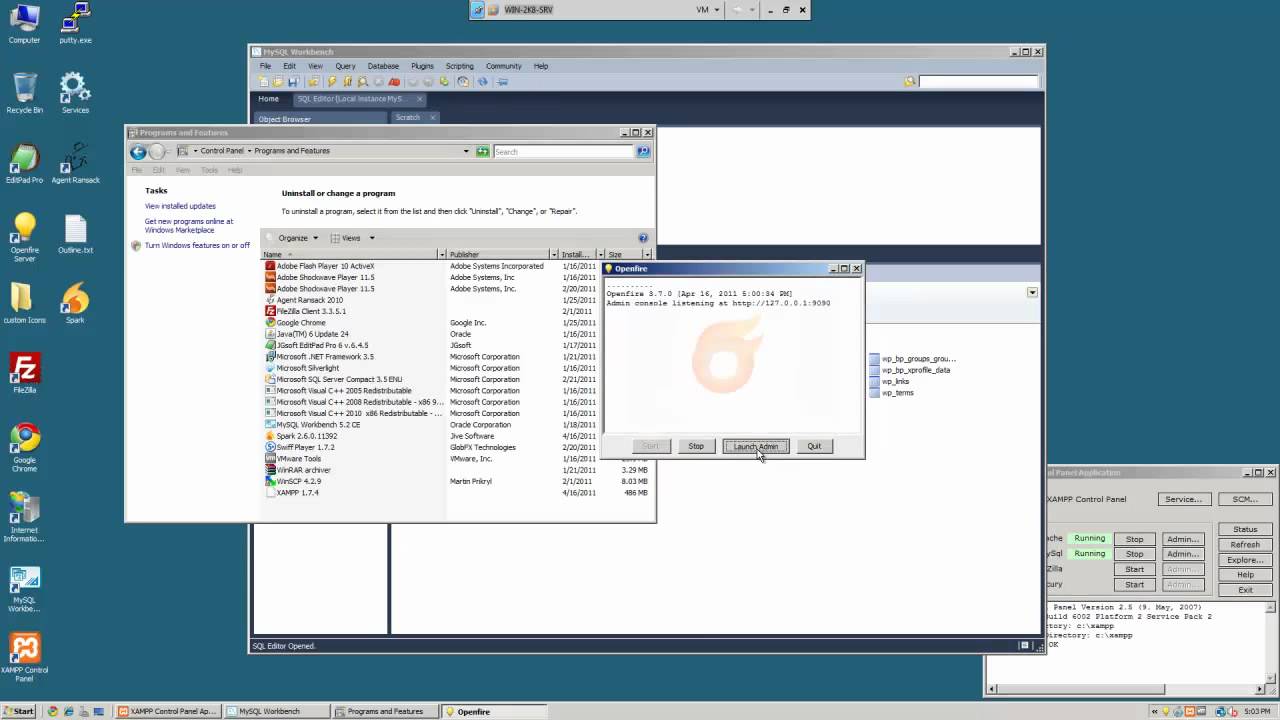Viewport: 1280px width, 720px height.
Task: Select the Agent Ransack desktop icon
Action: coord(75,164)
